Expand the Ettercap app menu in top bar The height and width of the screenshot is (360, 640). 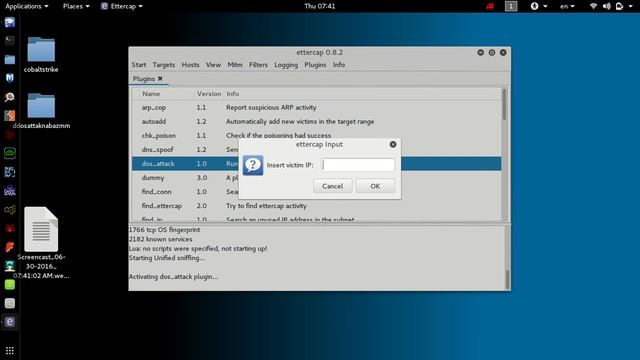tap(122, 6)
